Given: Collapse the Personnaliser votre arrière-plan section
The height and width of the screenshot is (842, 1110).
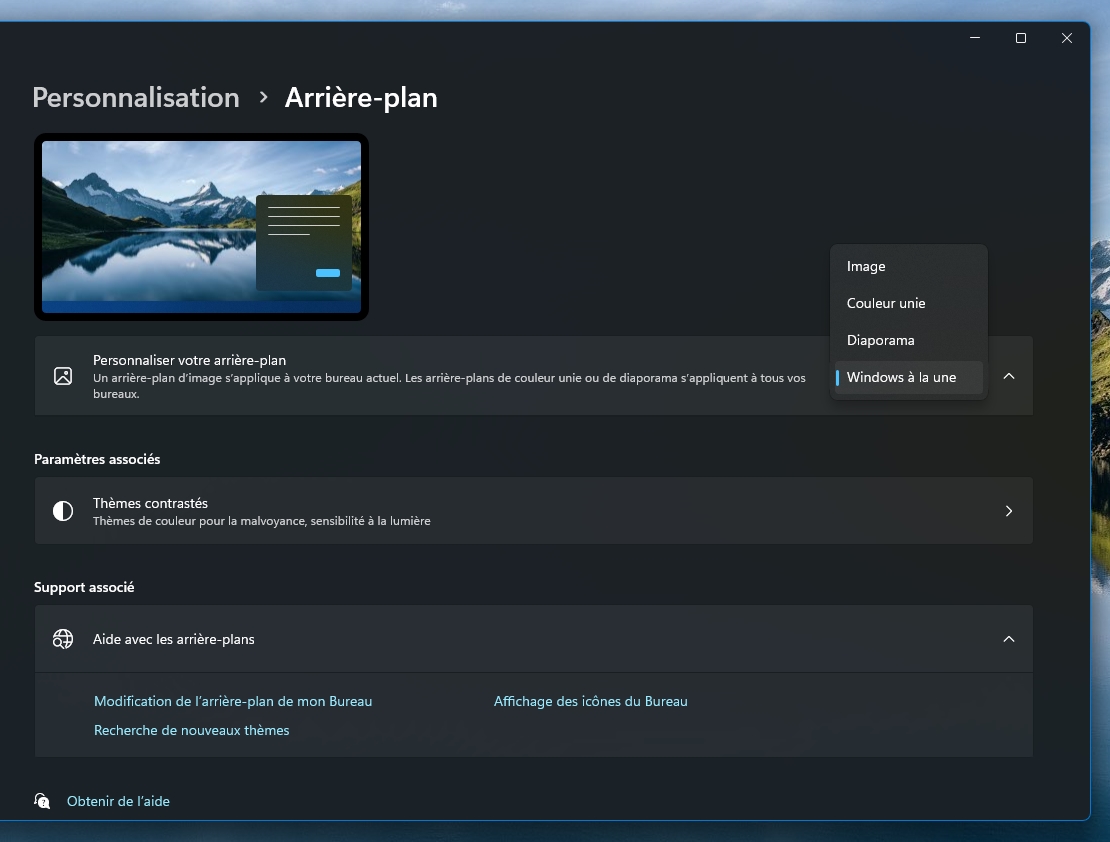Looking at the screenshot, I should pyautogui.click(x=1009, y=376).
